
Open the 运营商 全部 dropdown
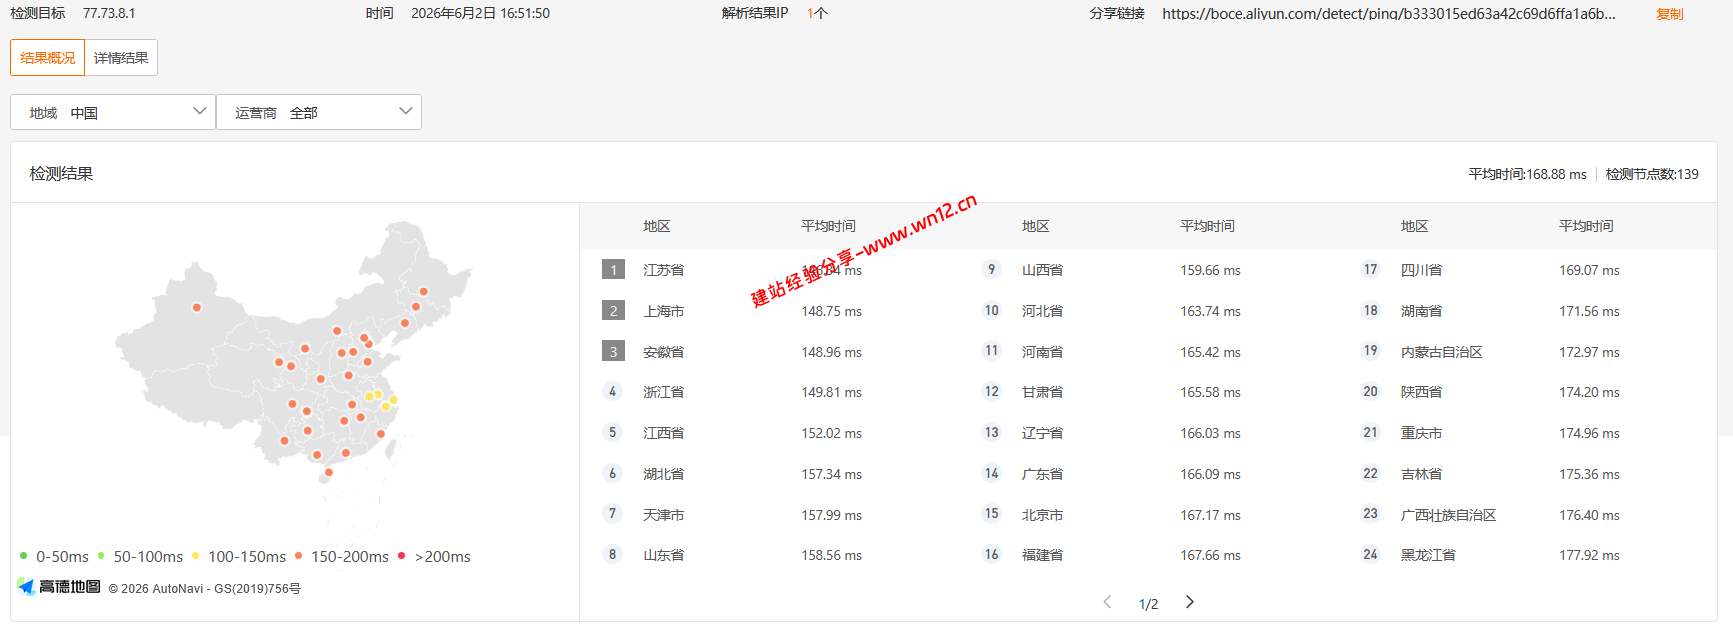pyautogui.click(x=319, y=112)
